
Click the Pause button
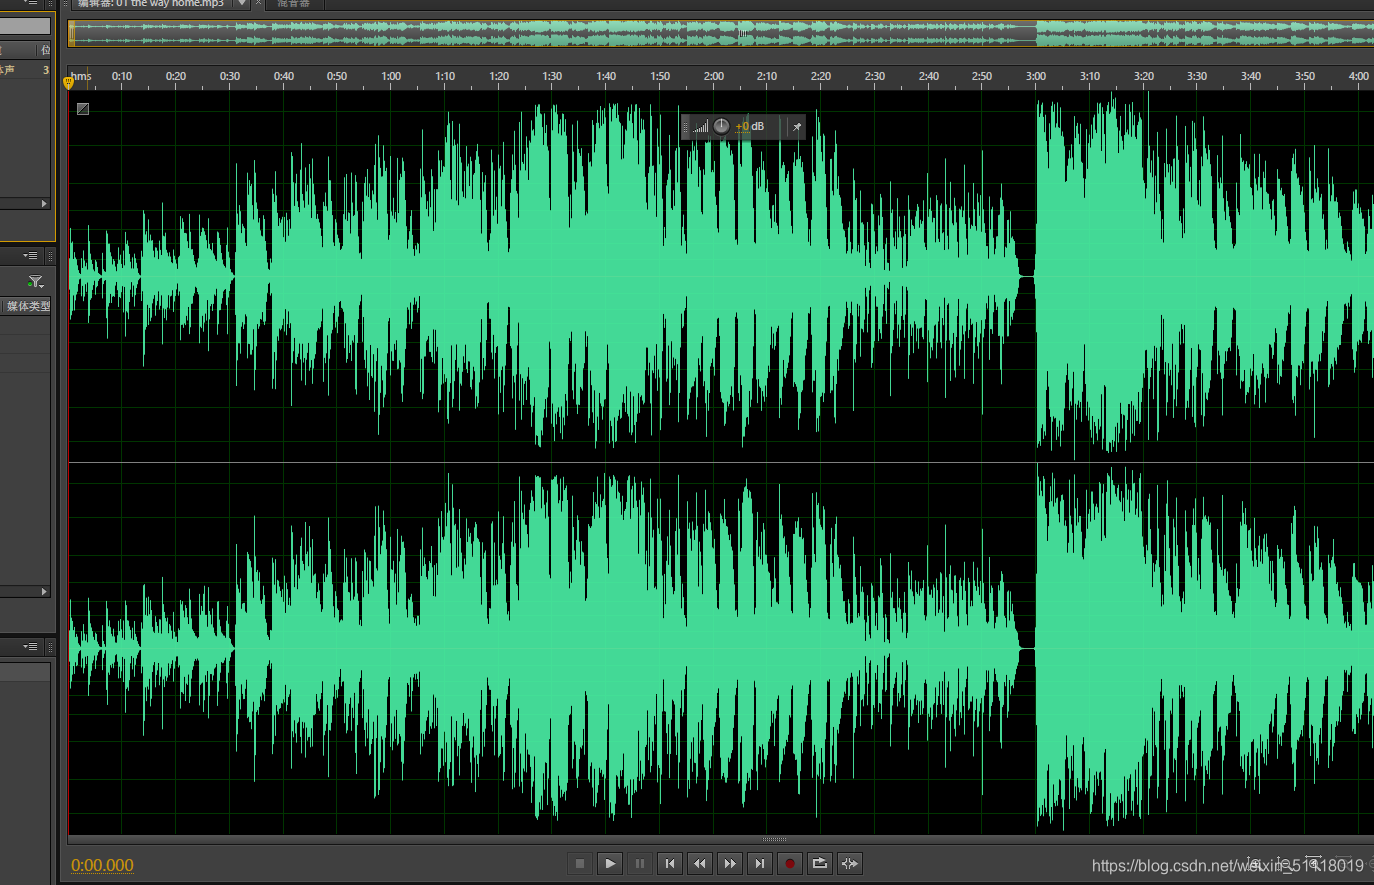640,863
